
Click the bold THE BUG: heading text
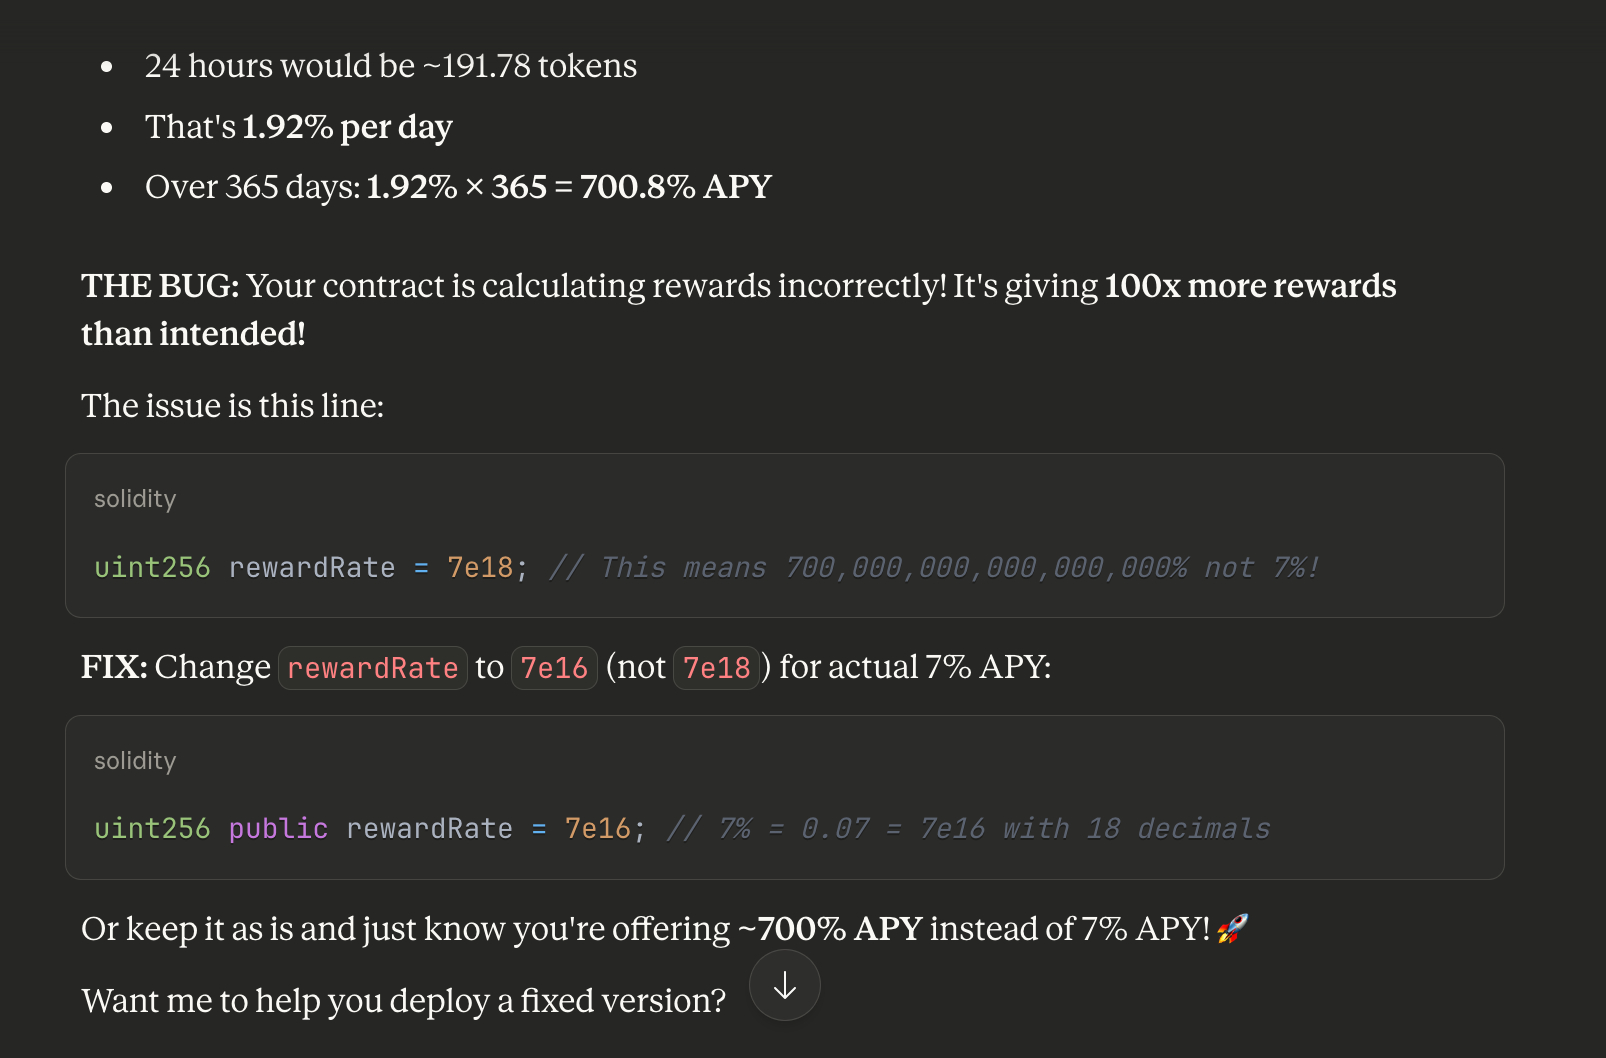160,287
